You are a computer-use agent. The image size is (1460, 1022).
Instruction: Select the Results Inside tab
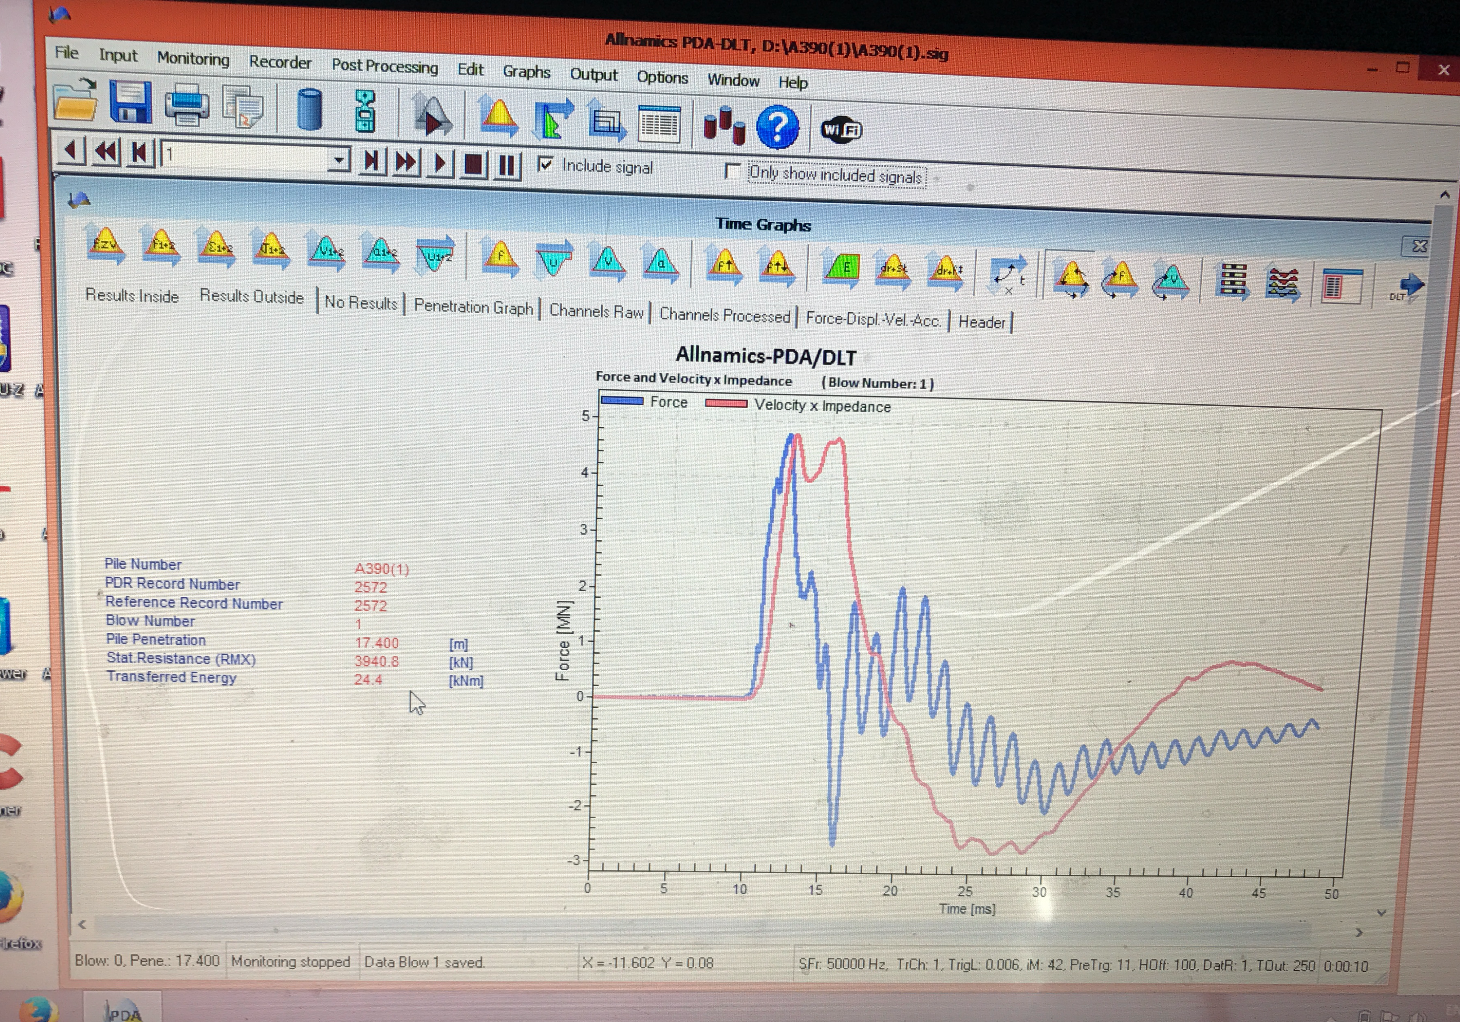pyautogui.click(x=132, y=296)
